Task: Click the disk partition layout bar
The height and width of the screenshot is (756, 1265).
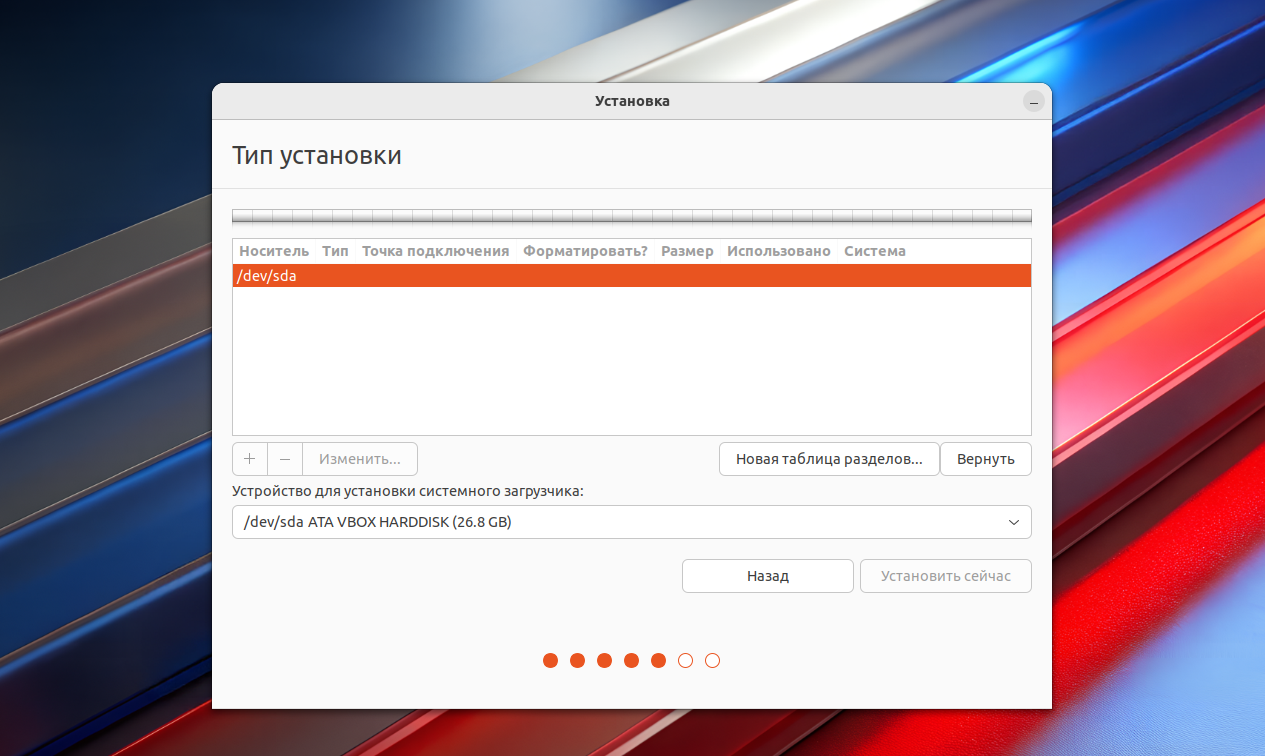Action: click(631, 217)
